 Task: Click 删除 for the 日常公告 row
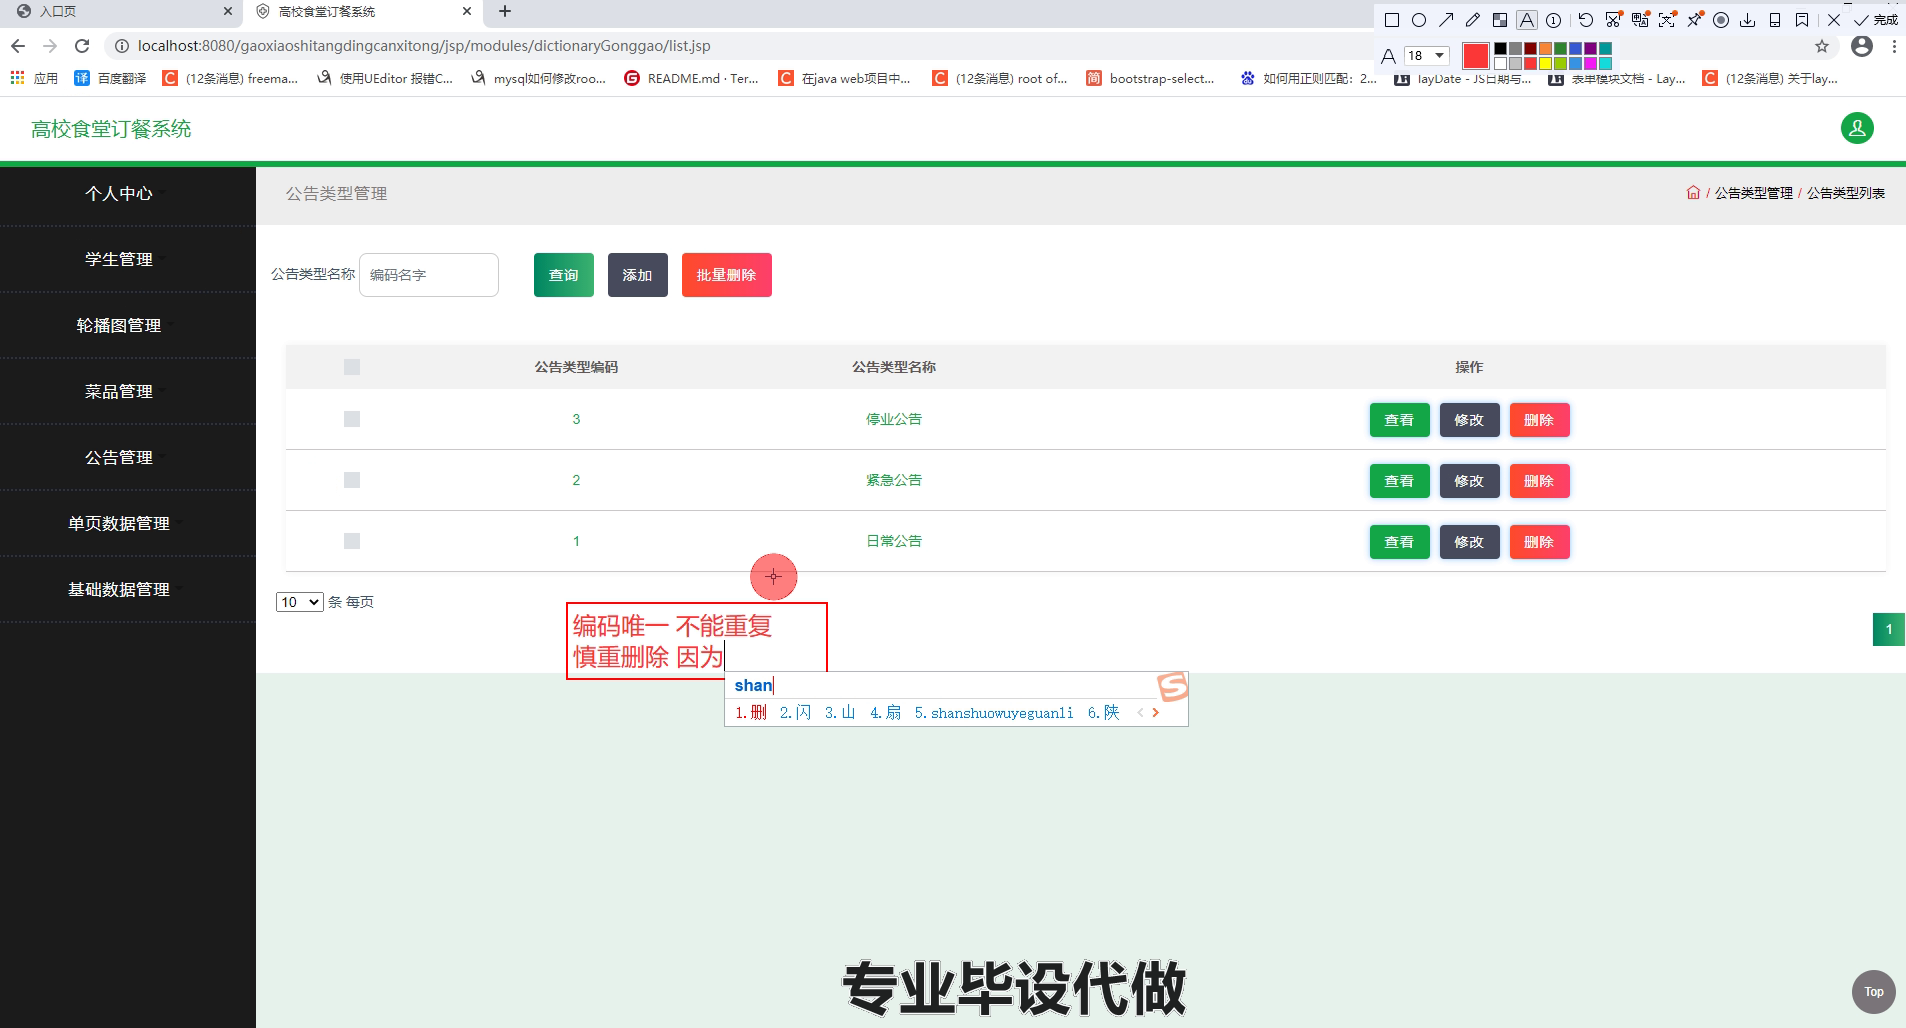[1539, 542]
